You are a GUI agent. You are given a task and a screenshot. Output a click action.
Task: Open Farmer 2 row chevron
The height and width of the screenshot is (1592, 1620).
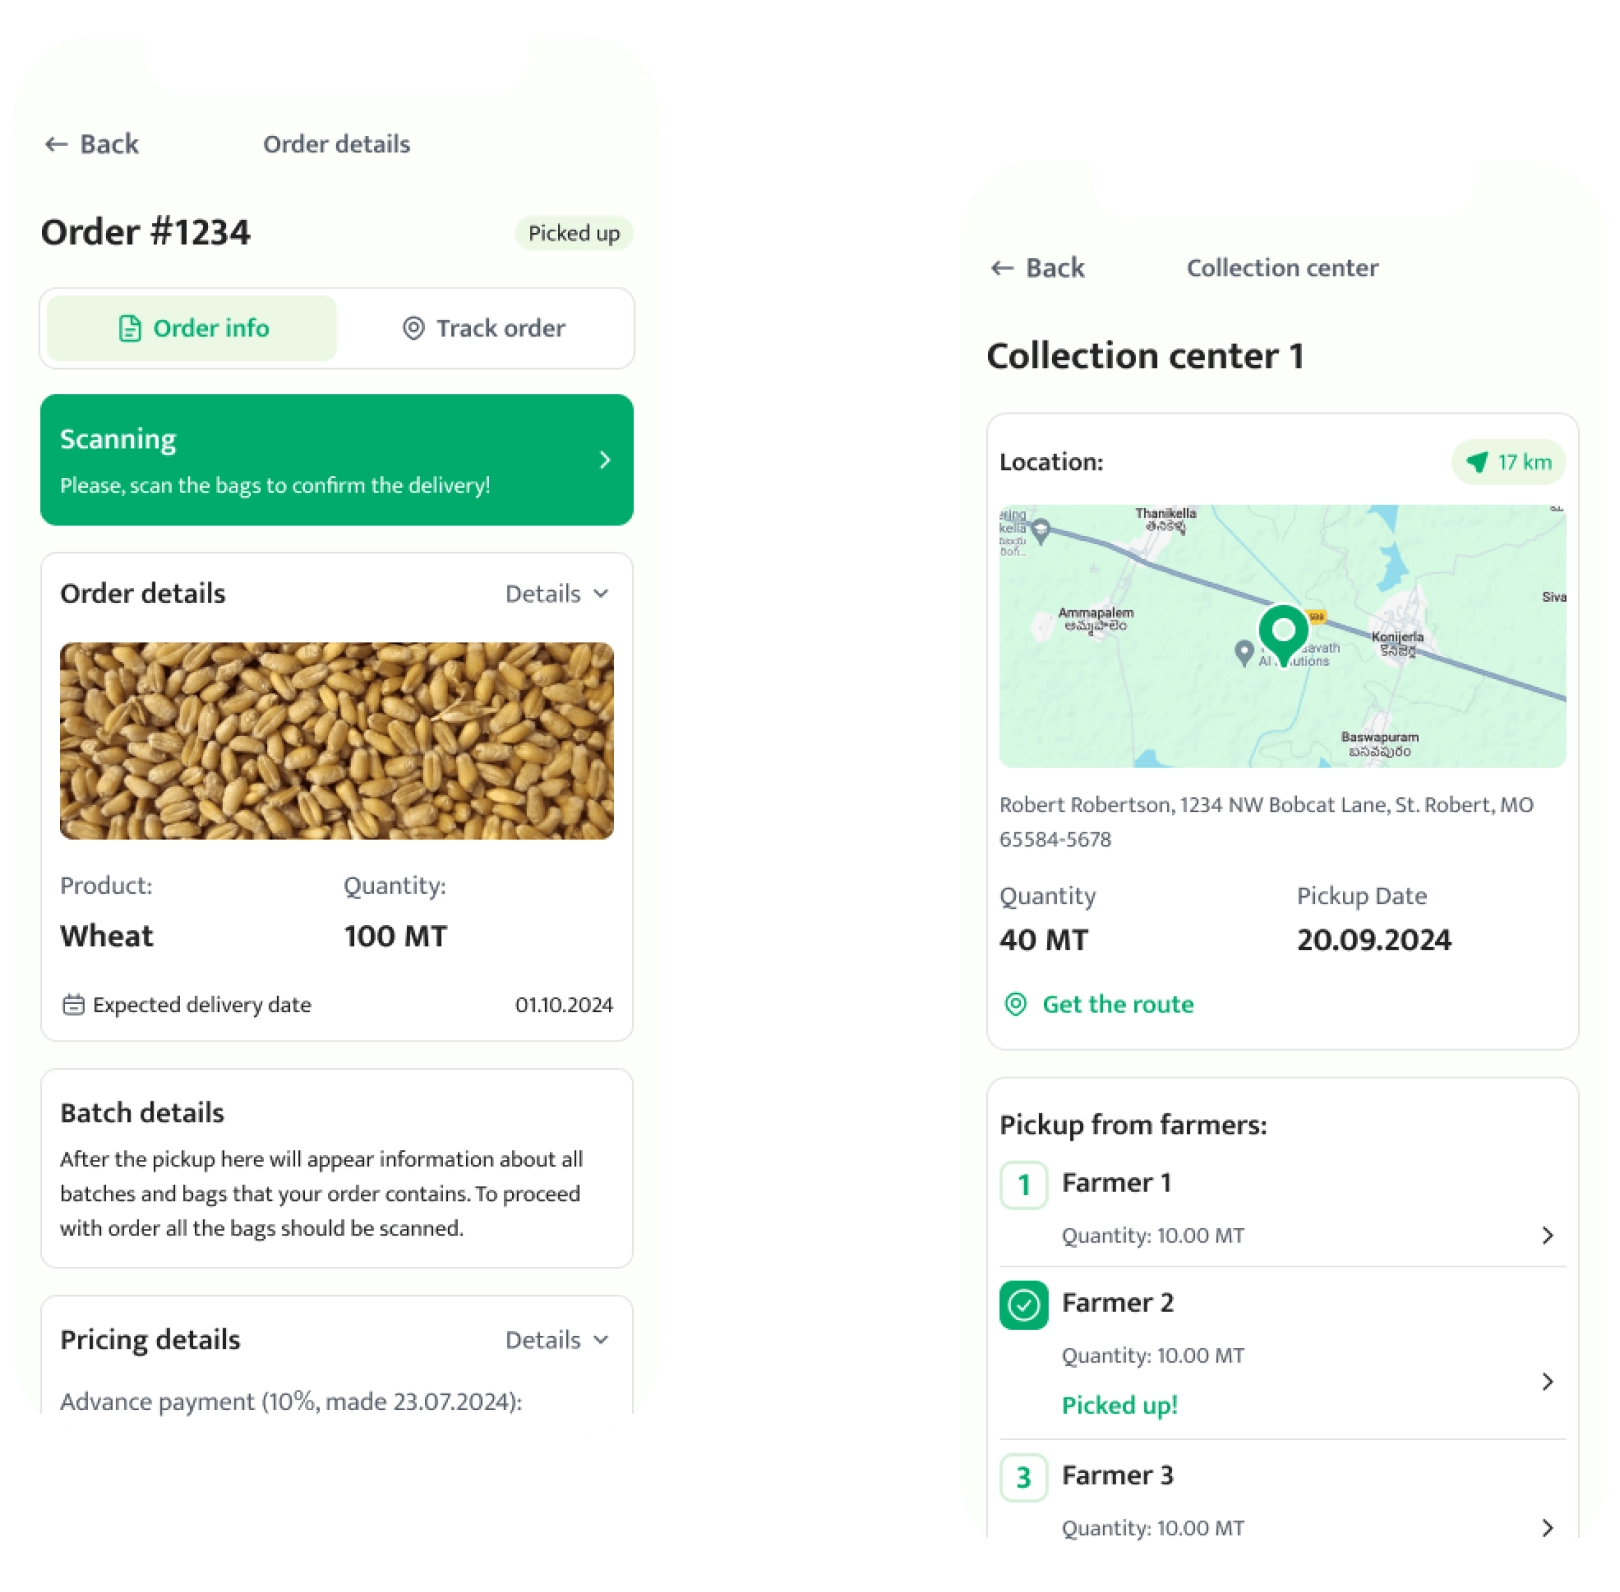(x=1547, y=1382)
